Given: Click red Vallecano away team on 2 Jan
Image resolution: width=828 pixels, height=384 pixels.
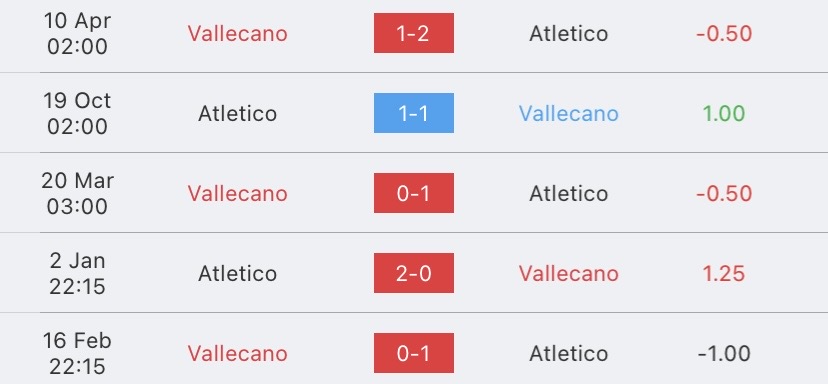Looking at the screenshot, I should click(x=568, y=274).
